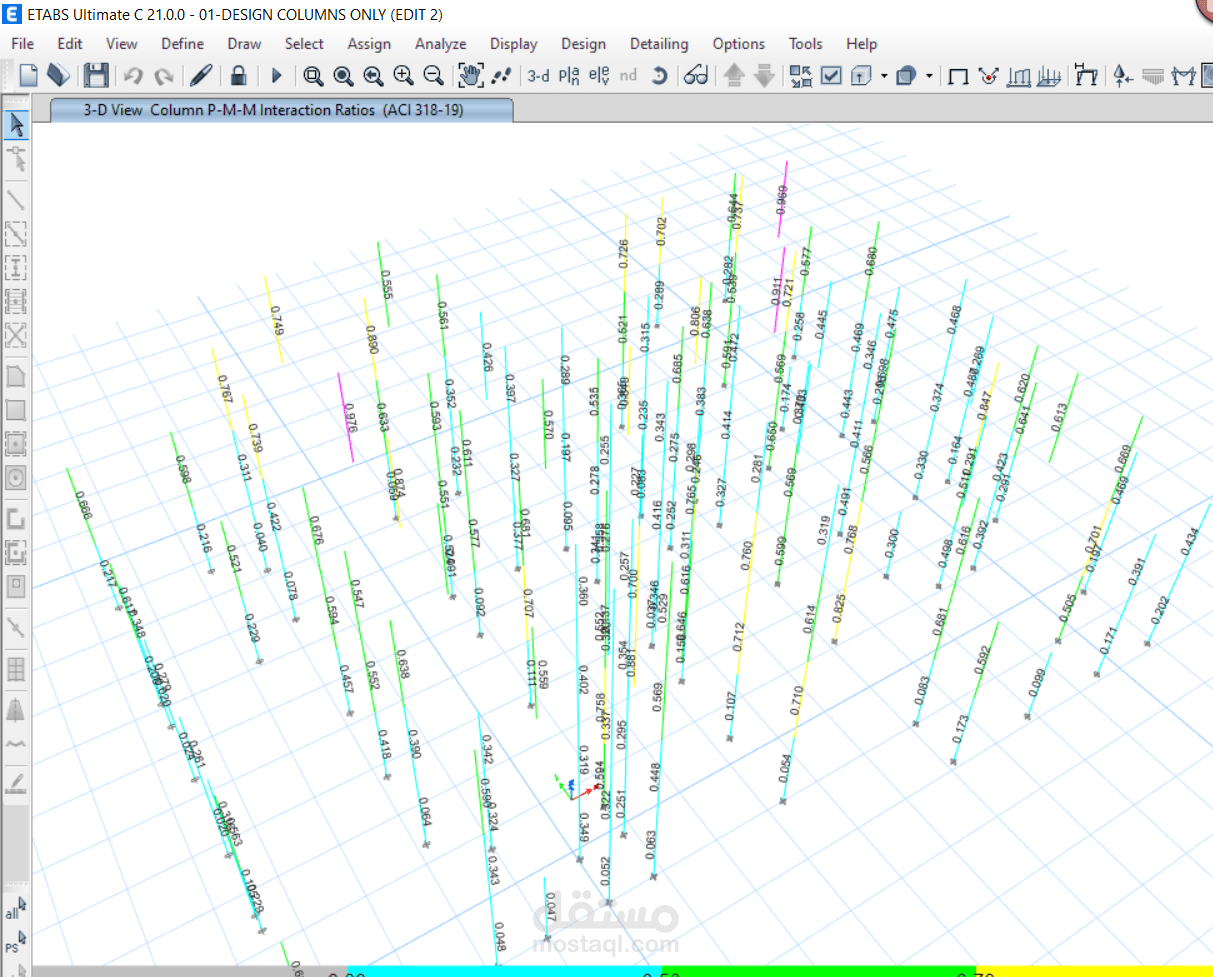Toggle the model Lock padlock icon

[238, 75]
